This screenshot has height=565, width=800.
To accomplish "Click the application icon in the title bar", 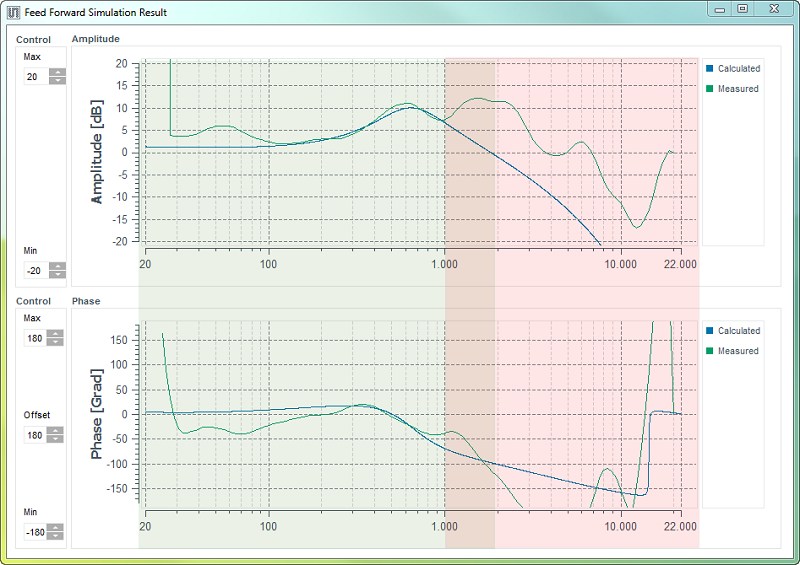I will [14, 12].
